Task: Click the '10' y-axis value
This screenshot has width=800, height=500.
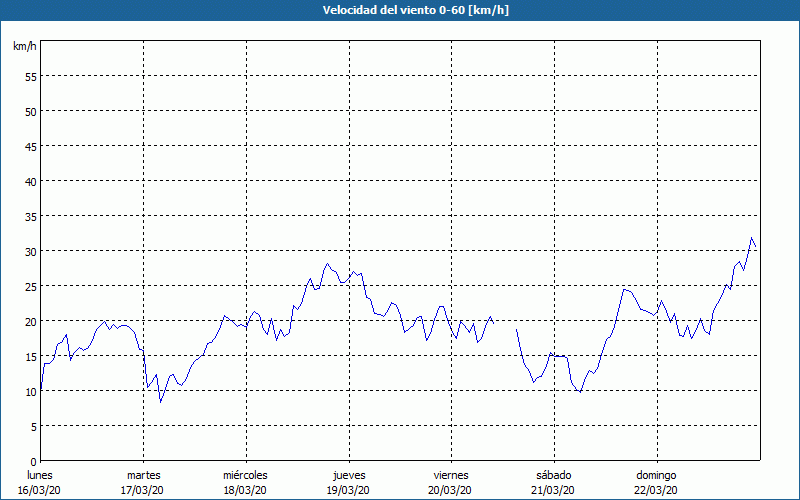Action: pos(31,392)
